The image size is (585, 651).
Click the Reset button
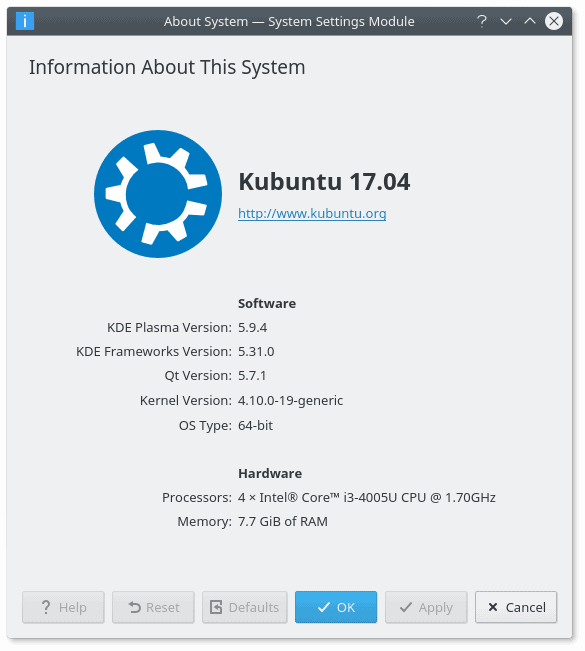153,607
